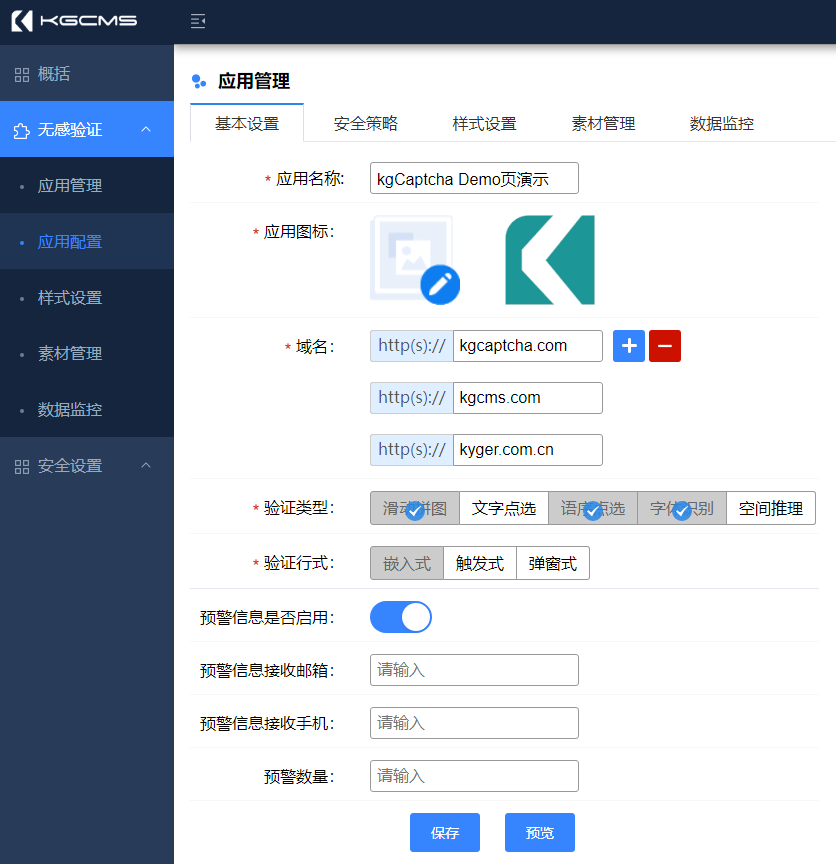
Task: Click the 应用名称 input field
Action: point(474,178)
